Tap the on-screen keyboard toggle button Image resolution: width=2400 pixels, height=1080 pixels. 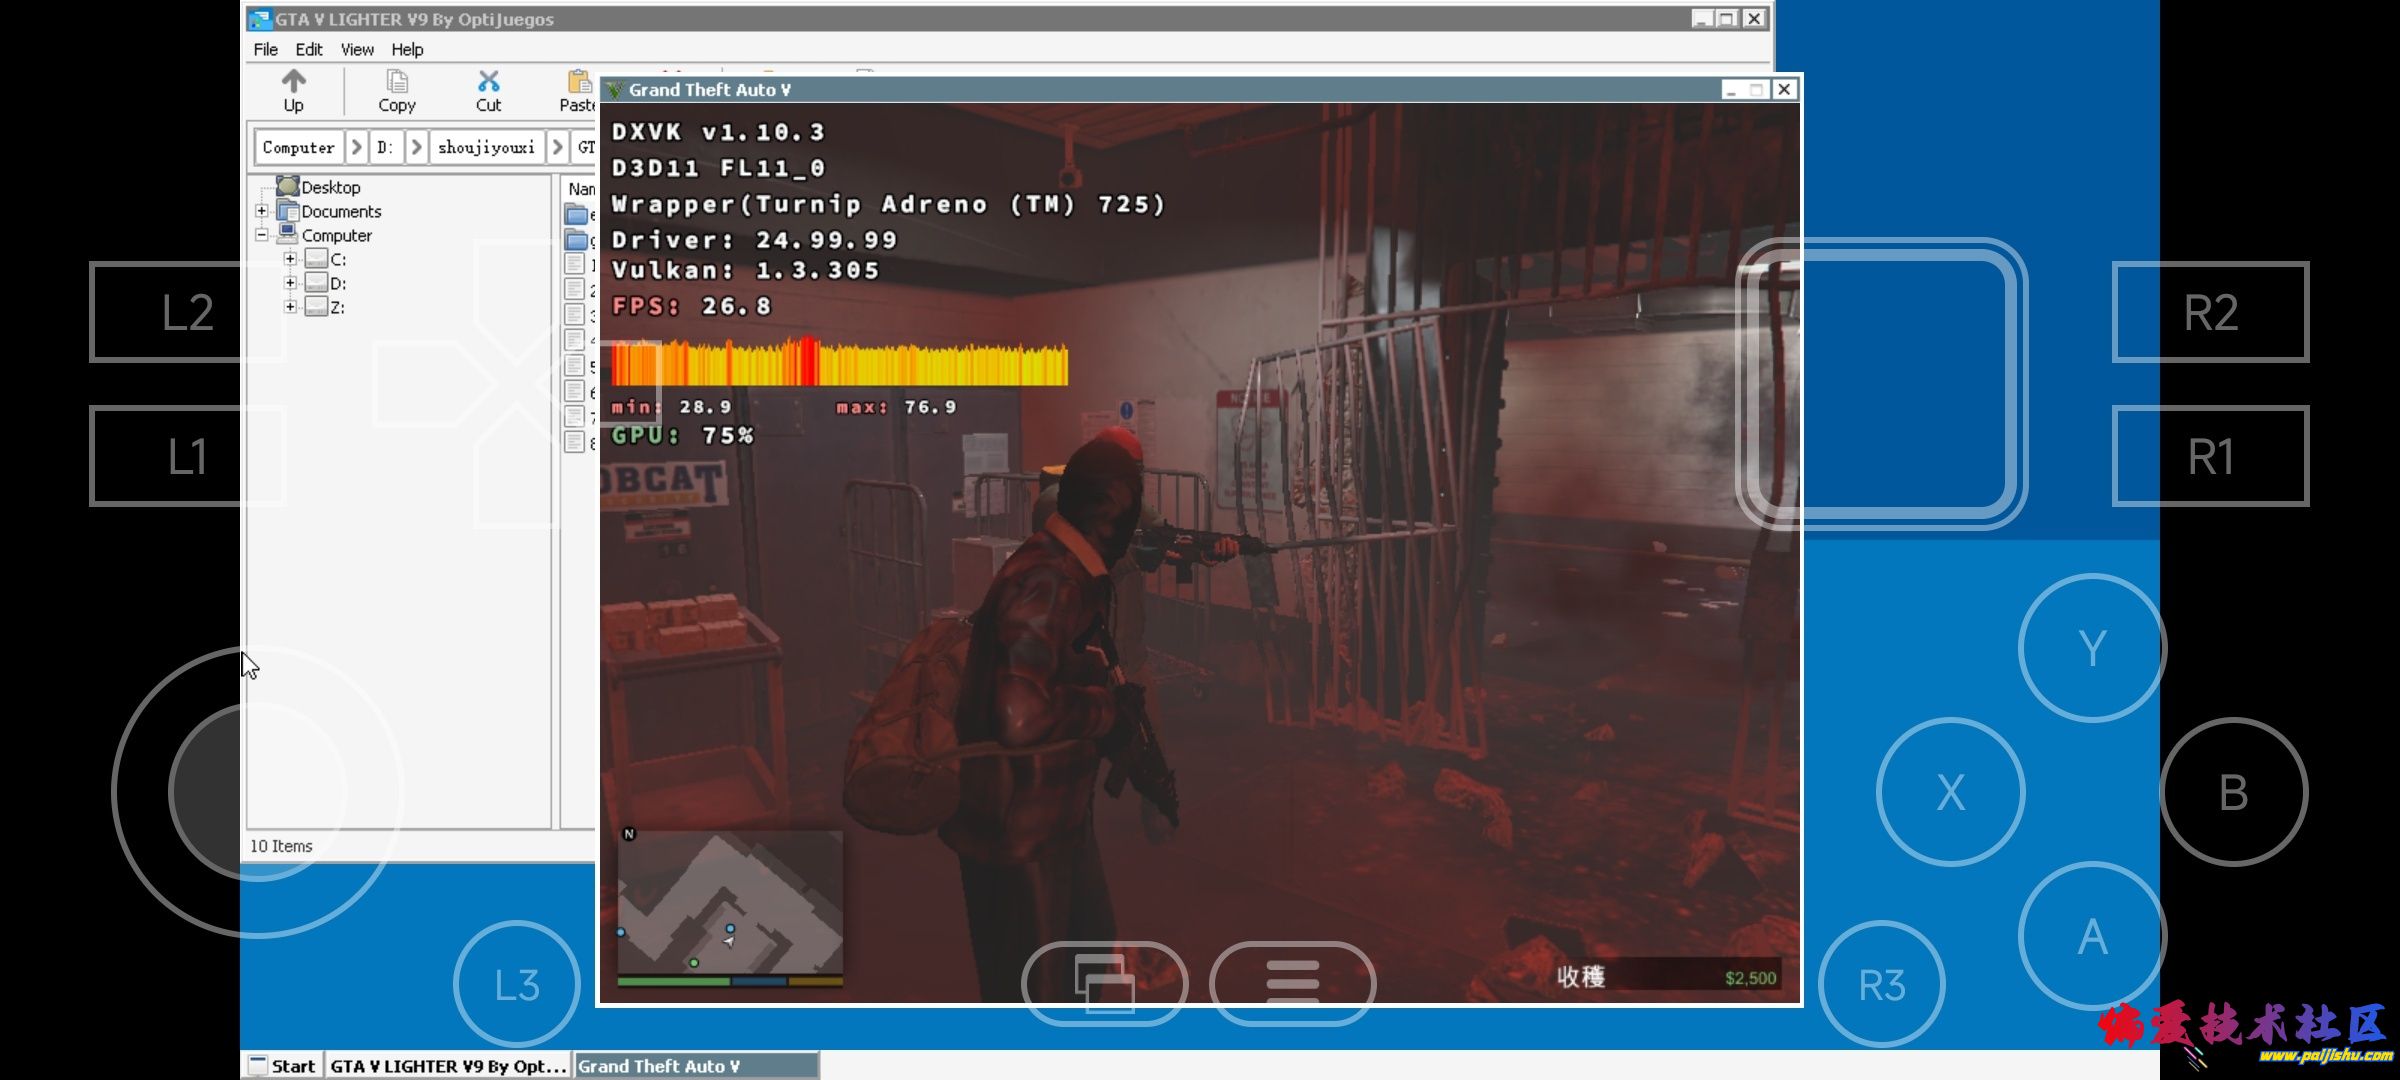tap(1104, 983)
